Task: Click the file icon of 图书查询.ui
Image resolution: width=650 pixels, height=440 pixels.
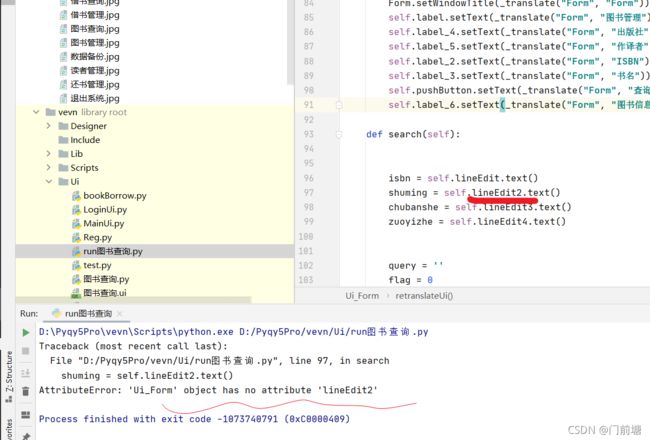Action: 76,293
